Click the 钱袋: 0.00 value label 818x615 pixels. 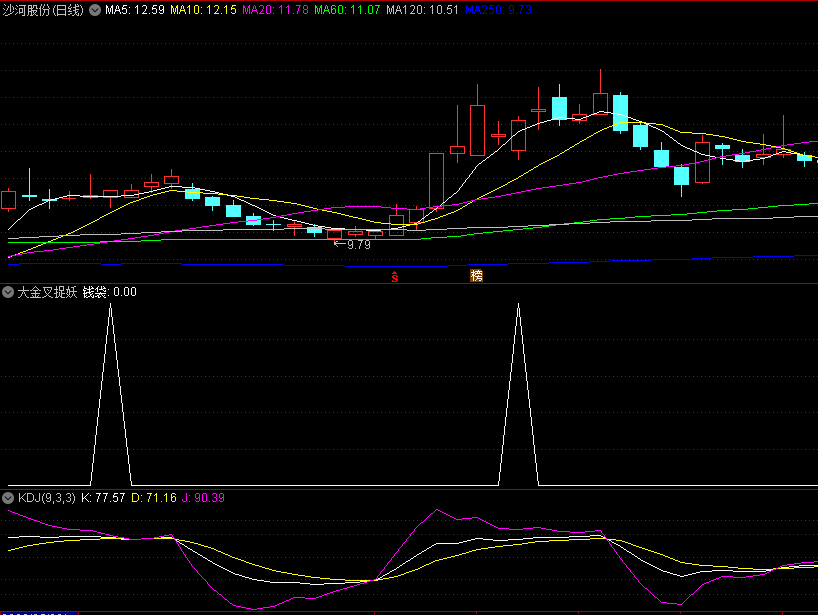(110, 292)
